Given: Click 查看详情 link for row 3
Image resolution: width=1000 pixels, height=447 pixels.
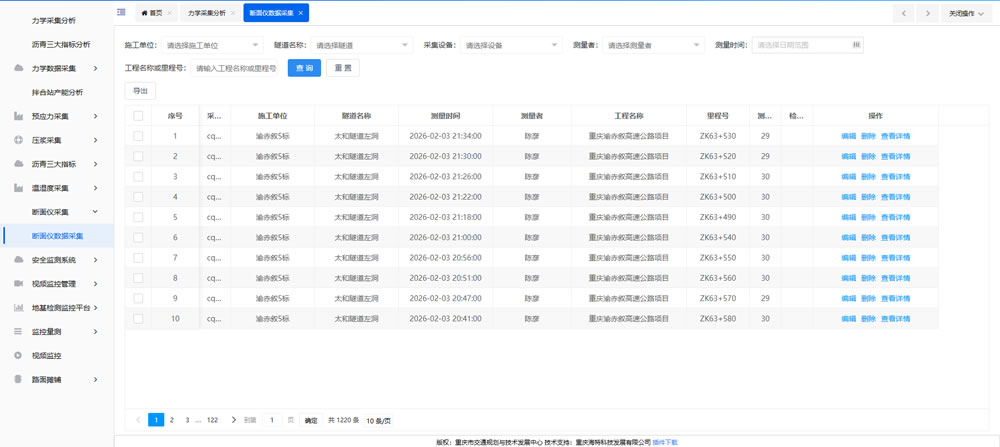Looking at the screenshot, I should (895, 177).
